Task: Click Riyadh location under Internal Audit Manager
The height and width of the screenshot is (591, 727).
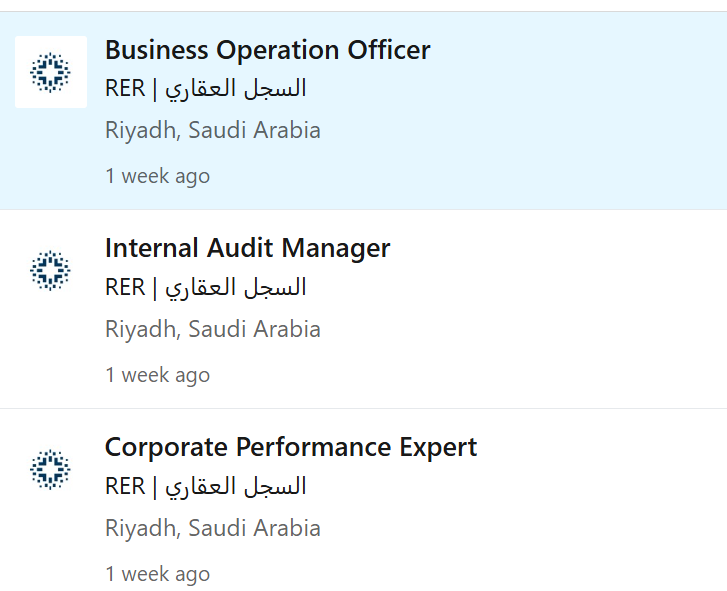Action: pos(213,329)
